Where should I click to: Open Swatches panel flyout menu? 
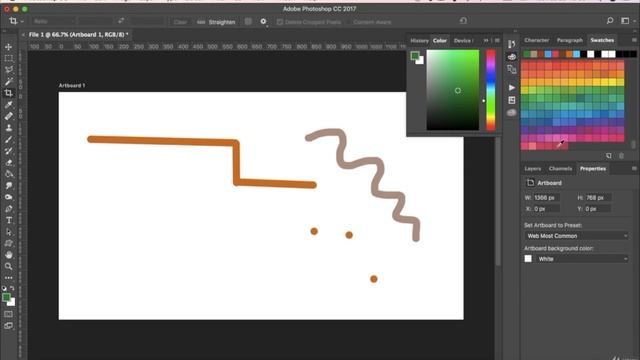click(x=634, y=40)
